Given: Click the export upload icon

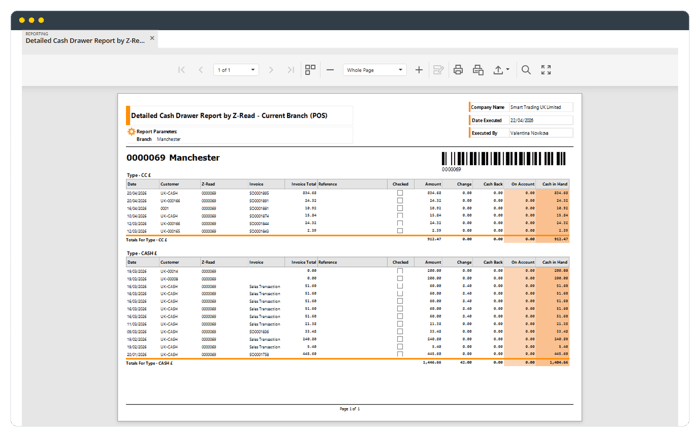Looking at the screenshot, I should (498, 70).
